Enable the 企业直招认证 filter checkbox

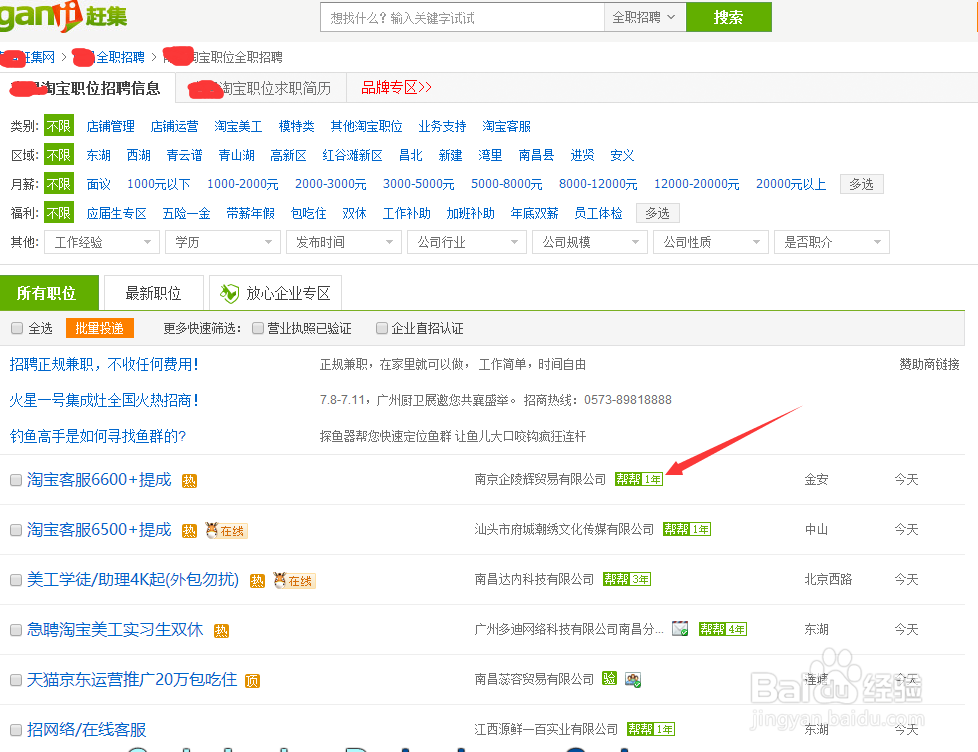382,328
